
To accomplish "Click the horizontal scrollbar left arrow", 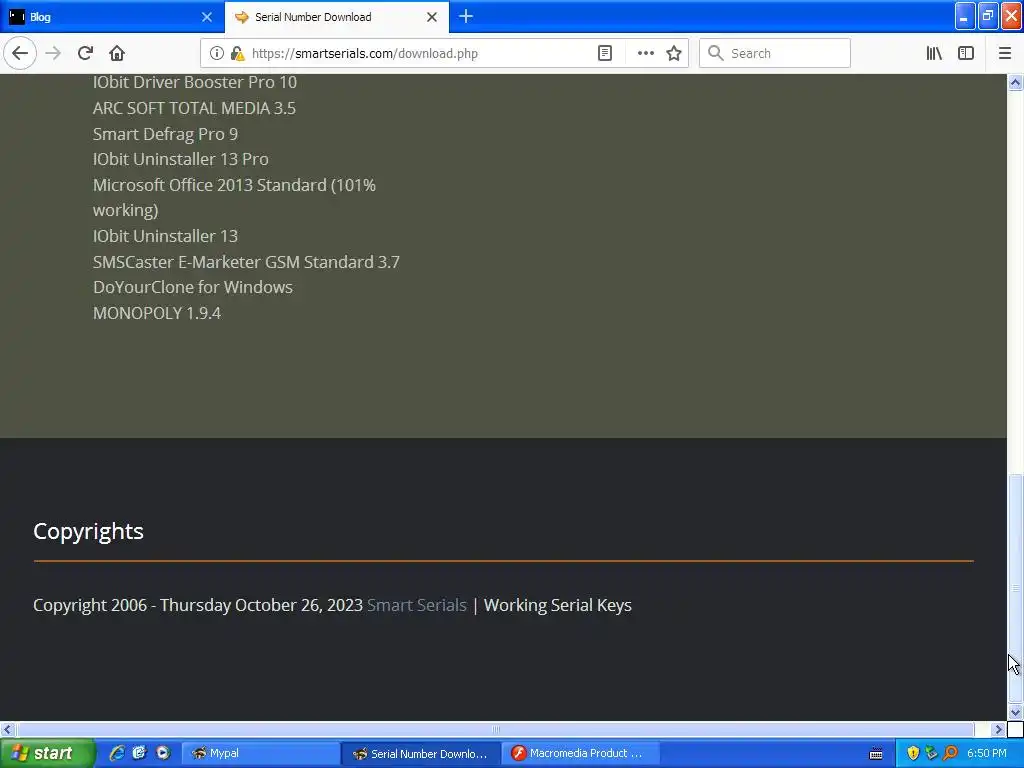I will (x=7, y=729).
